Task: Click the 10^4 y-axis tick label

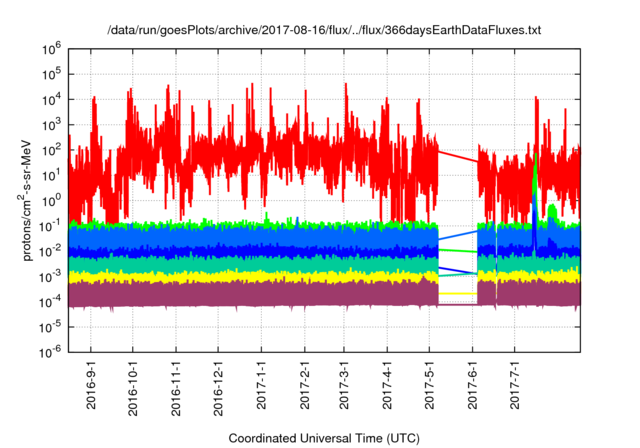Action: pos(51,100)
